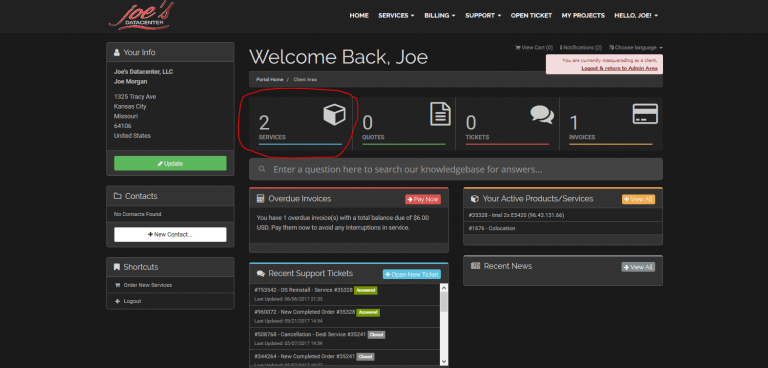Click the Open New Ticket button
768x368 pixels.
411,274
